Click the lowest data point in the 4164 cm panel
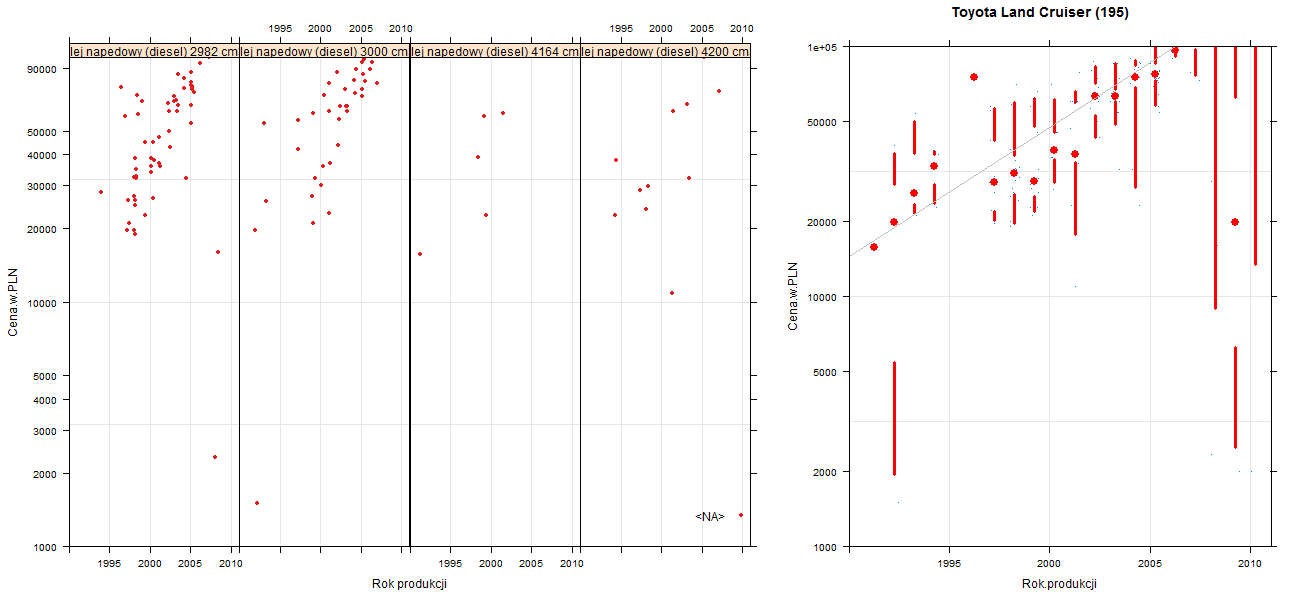 (420, 254)
